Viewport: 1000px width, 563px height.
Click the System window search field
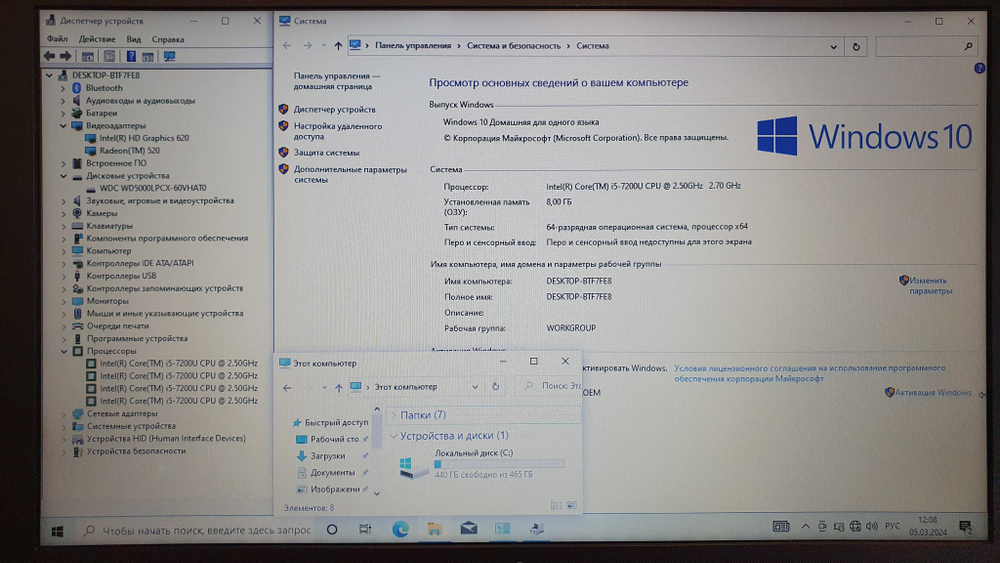927,47
